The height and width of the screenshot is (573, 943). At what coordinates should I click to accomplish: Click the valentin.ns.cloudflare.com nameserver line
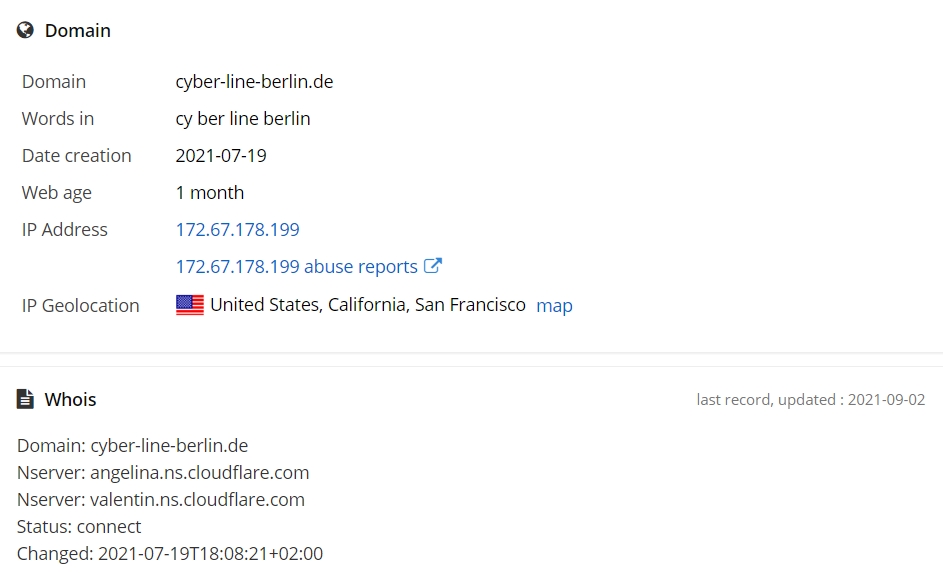(x=161, y=500)
